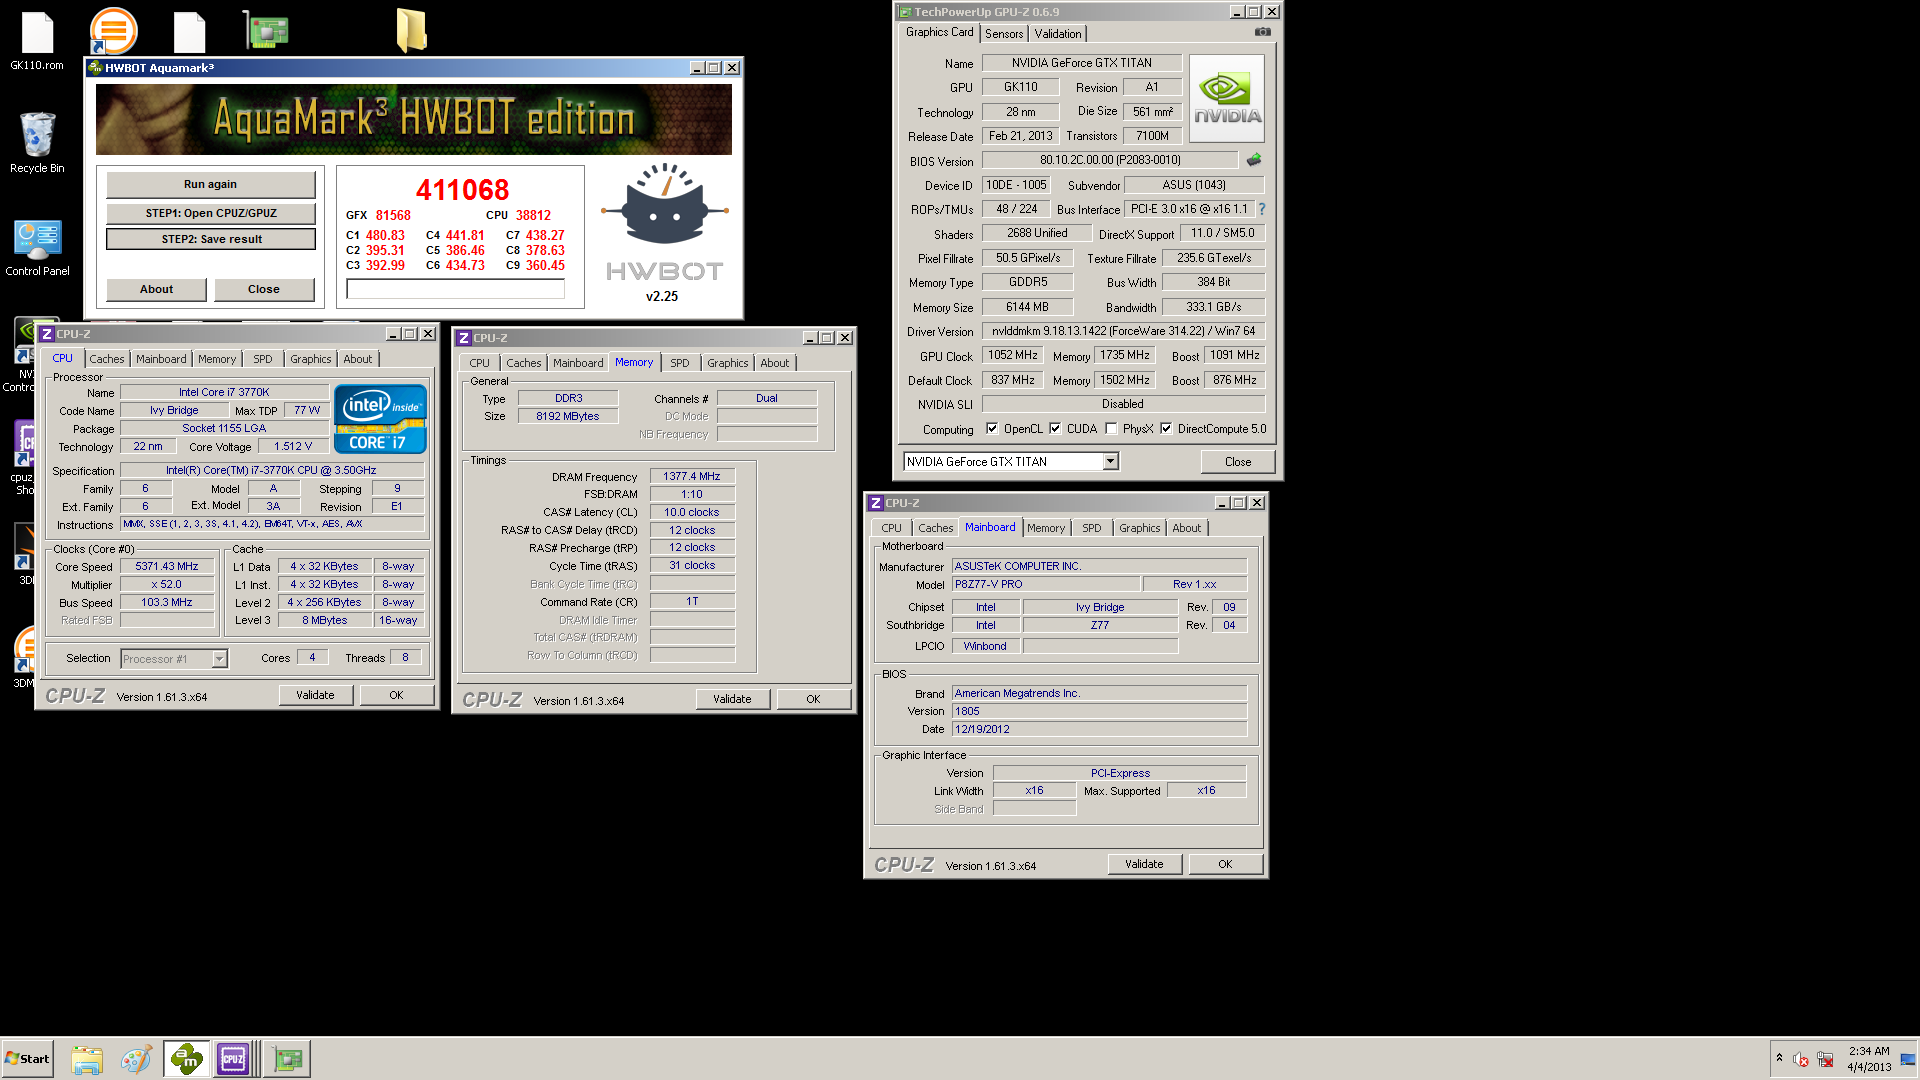
Task: Click Run again in AquaMark
Action: 211,184
